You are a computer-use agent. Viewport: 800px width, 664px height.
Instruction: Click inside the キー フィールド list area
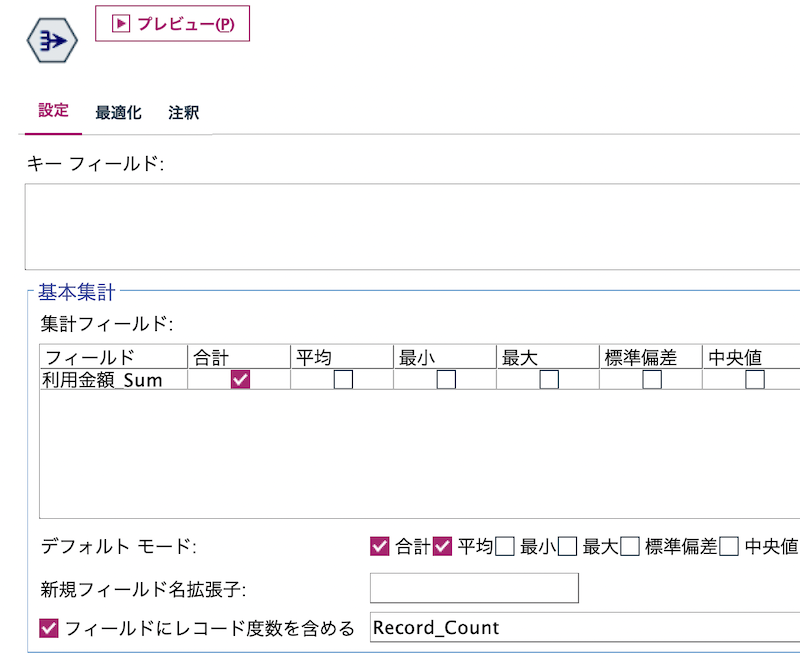coord(400,225)
